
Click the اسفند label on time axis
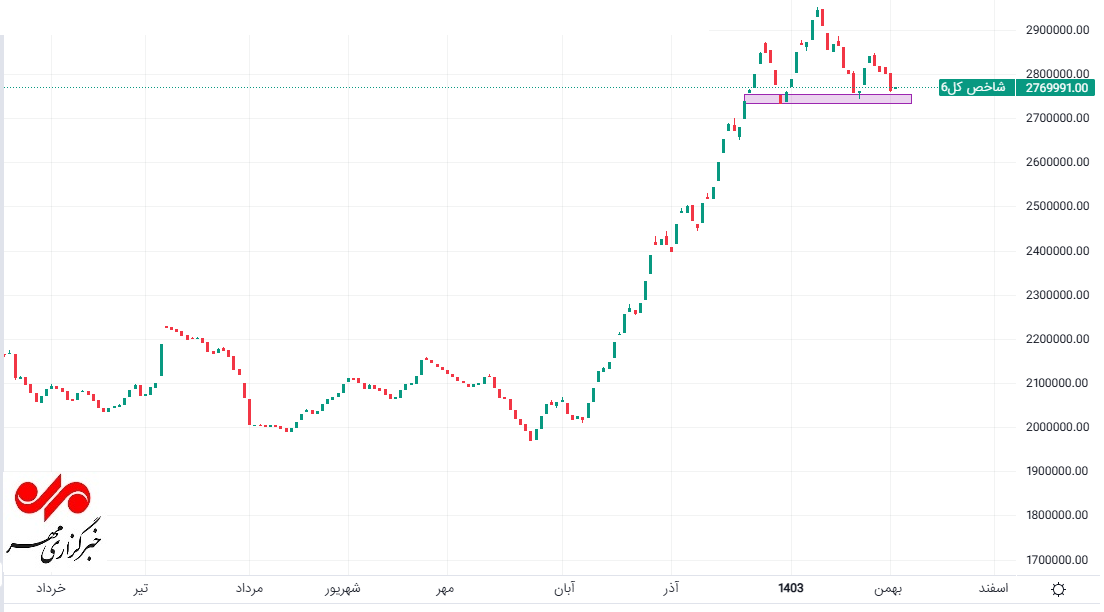992,589
